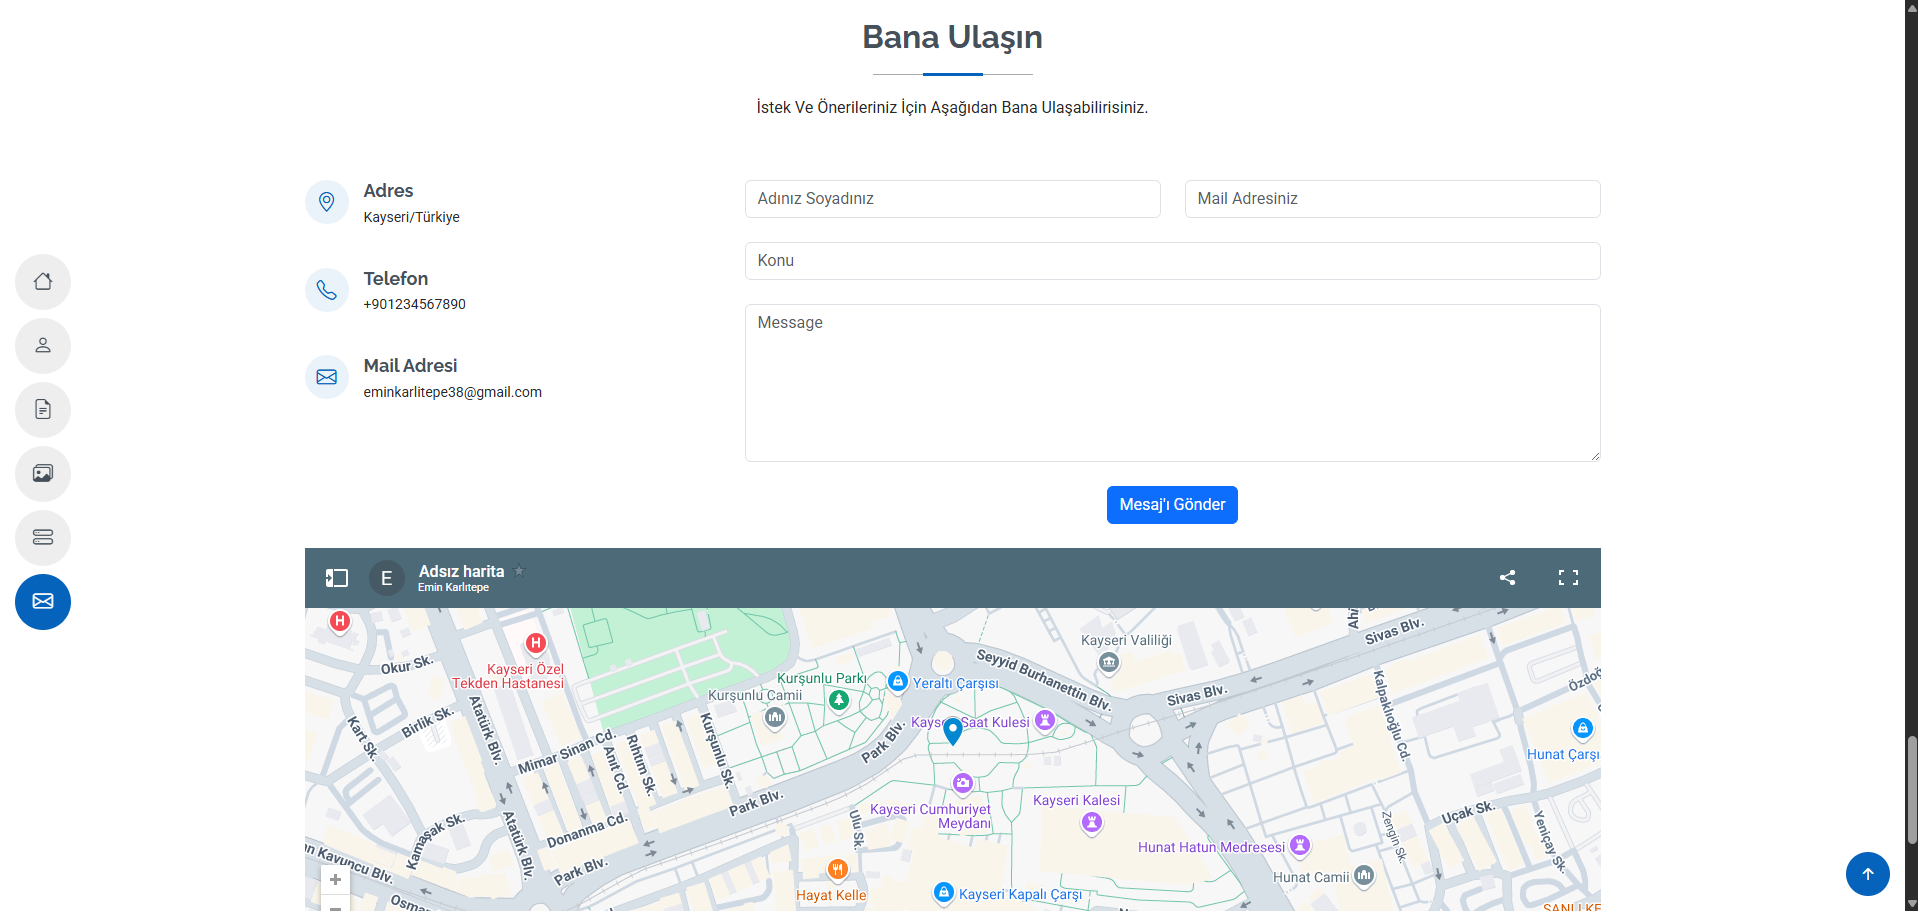Click the Mail Adresiniz input field
The width and height of the screenshot is (1918, 911).
click(1393, 199)
